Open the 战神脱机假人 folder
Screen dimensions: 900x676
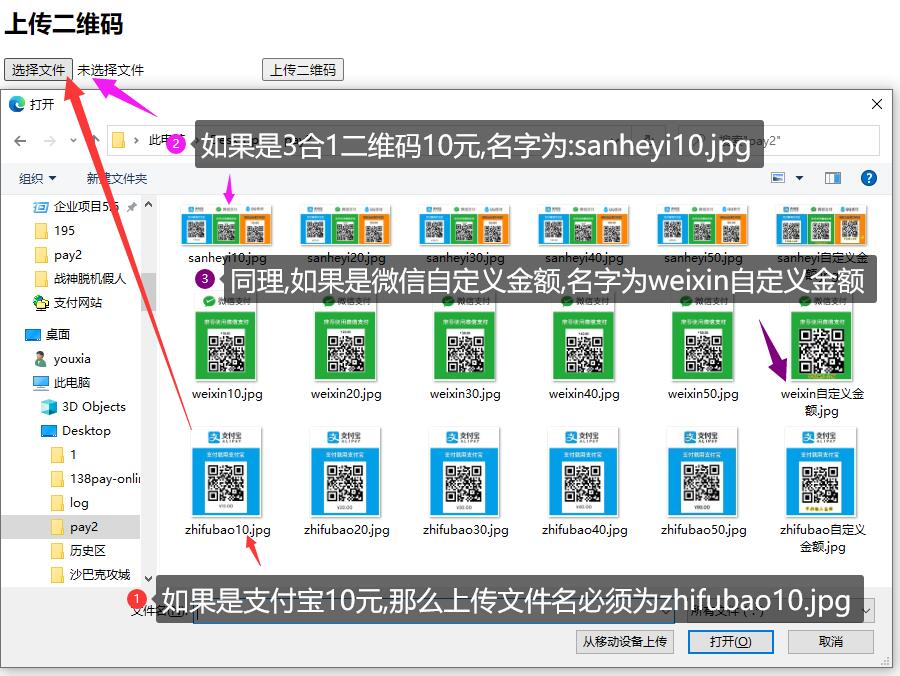[x=80, y=279]
